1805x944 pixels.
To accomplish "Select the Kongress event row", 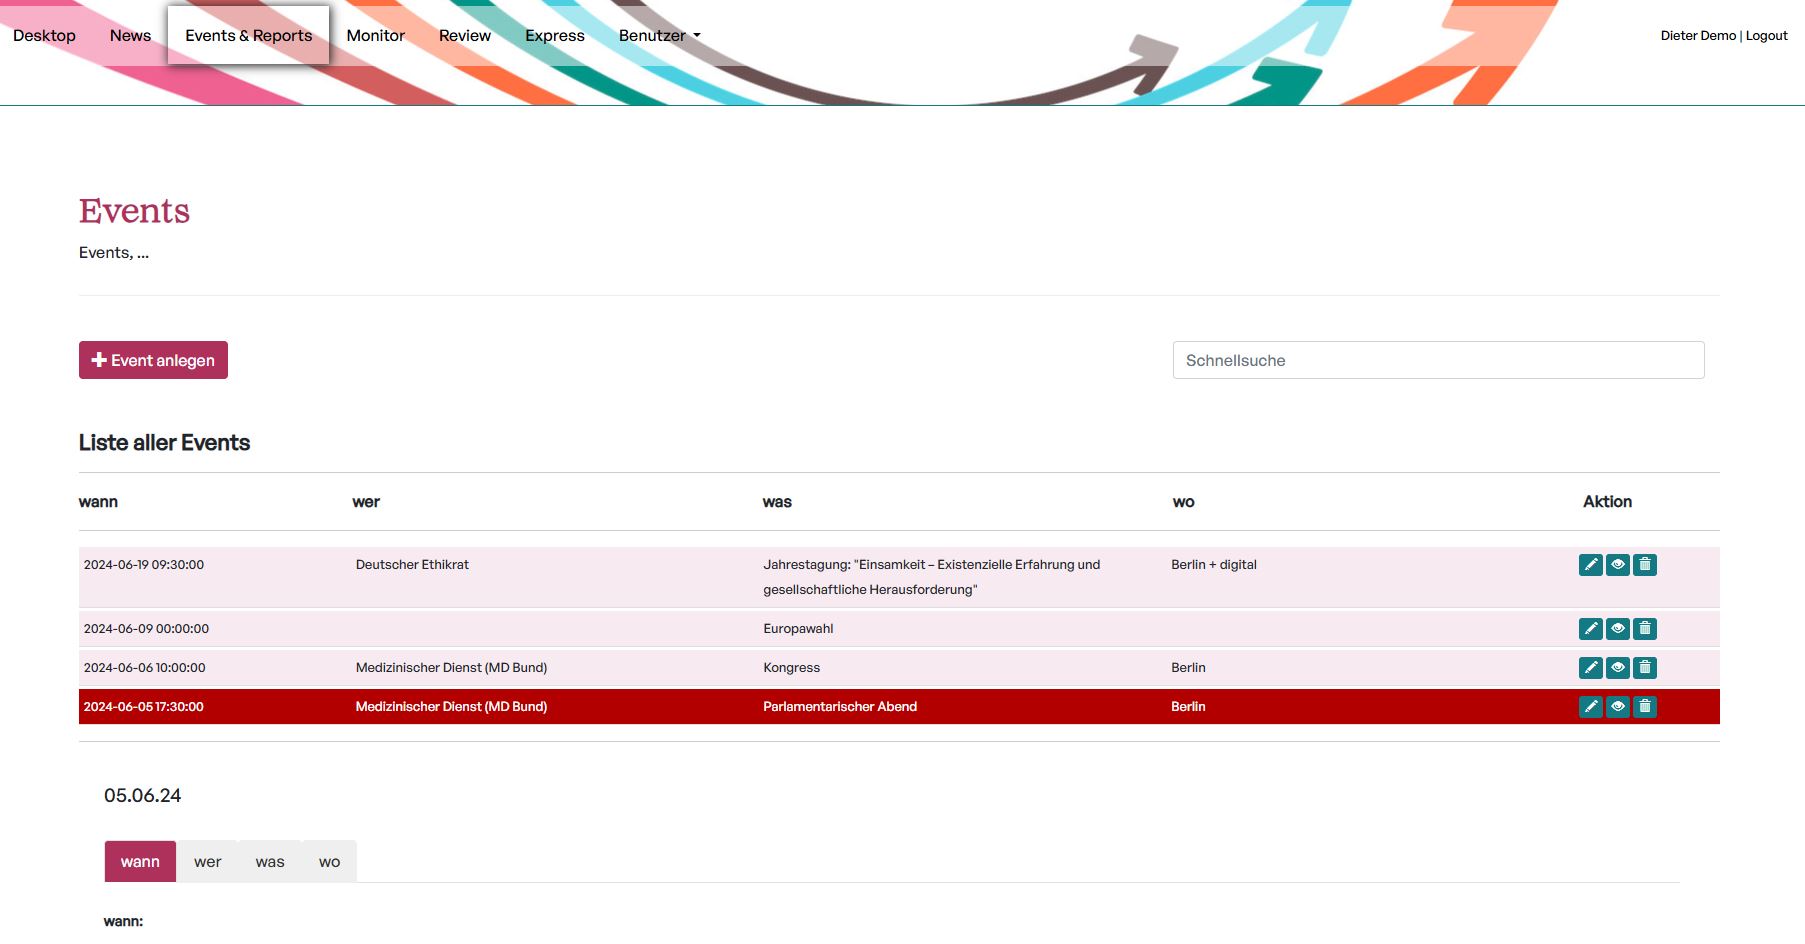I will tap(791, 668).
